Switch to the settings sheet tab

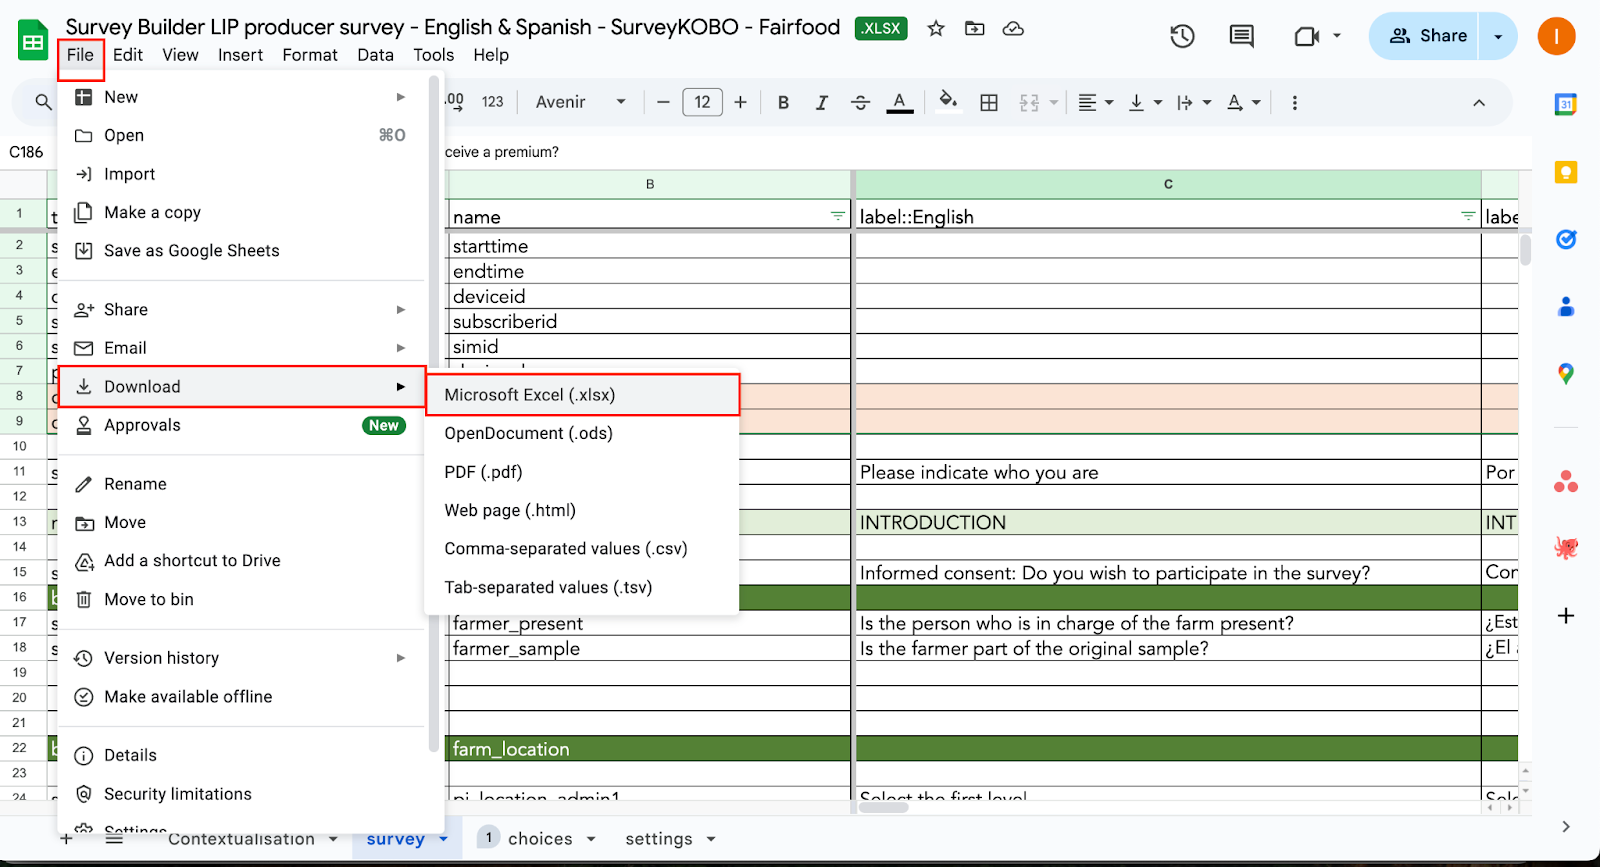(x=658, y=839)
